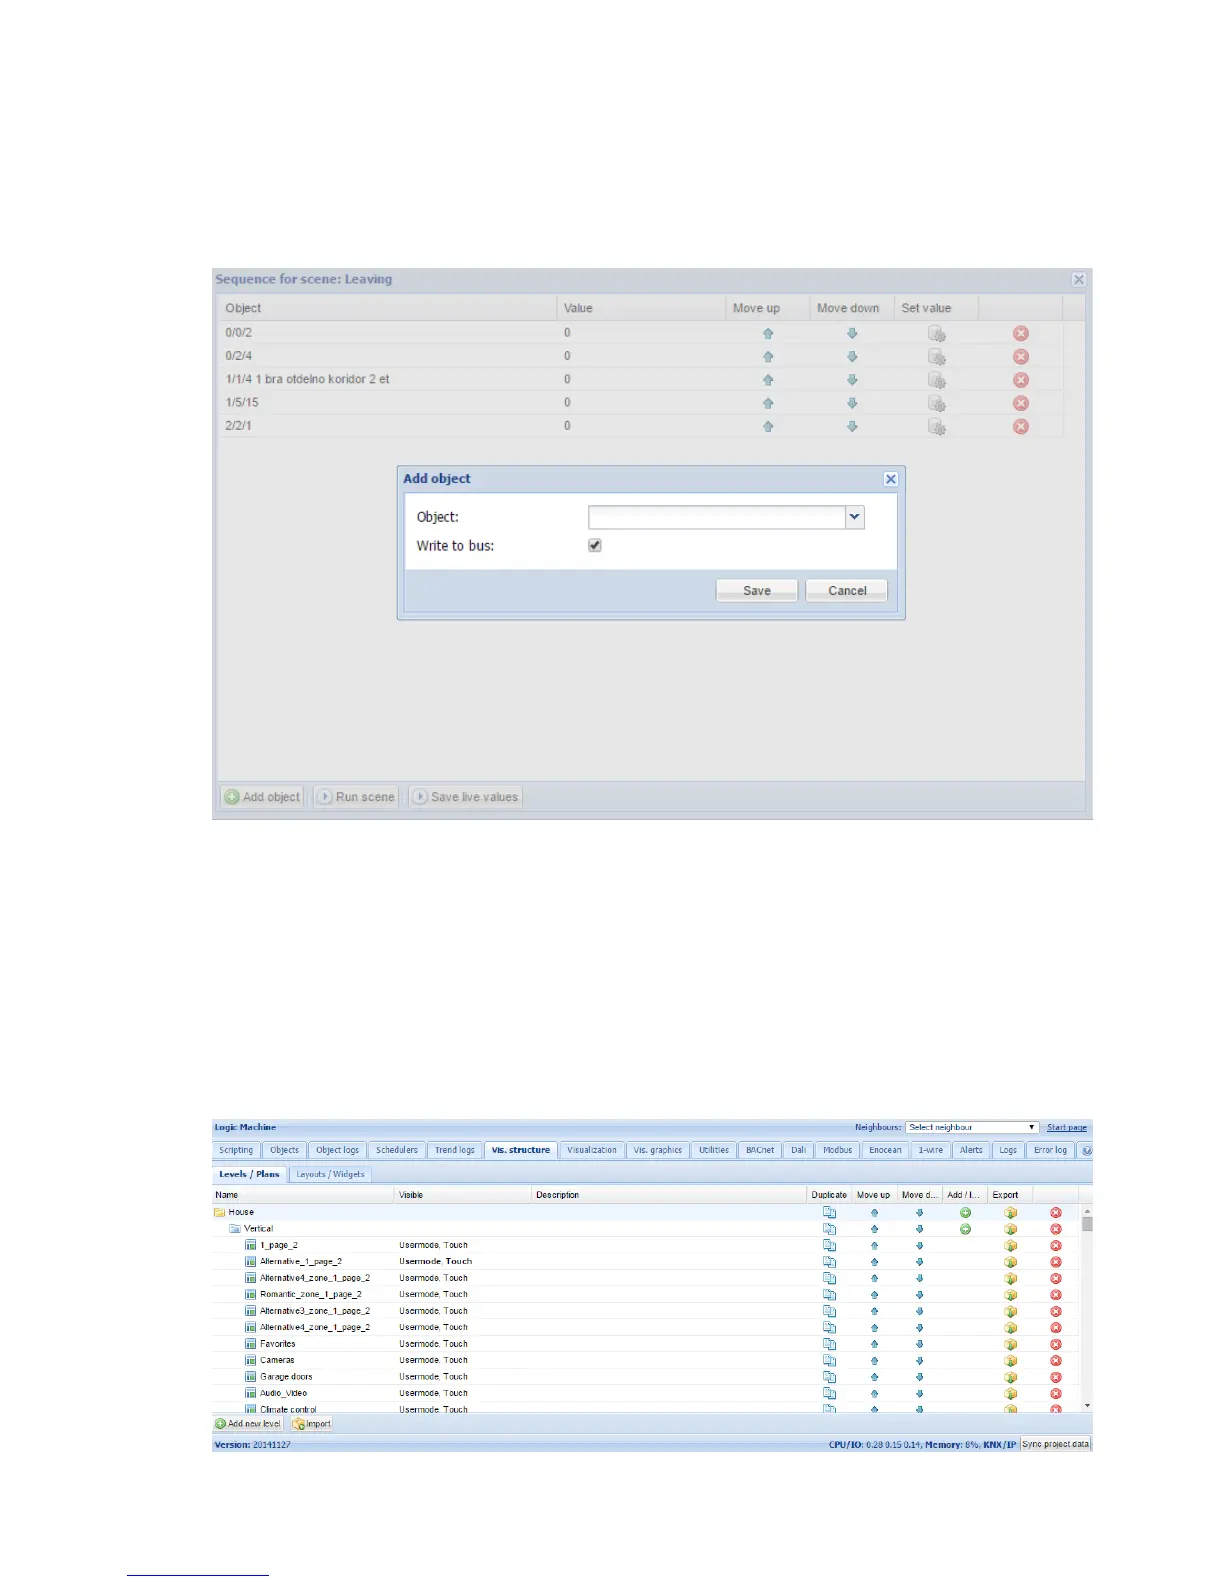Screen dimensions: 1224x1584
Task: Open the Error log tab
Action: click(x=1050, y=1150)
